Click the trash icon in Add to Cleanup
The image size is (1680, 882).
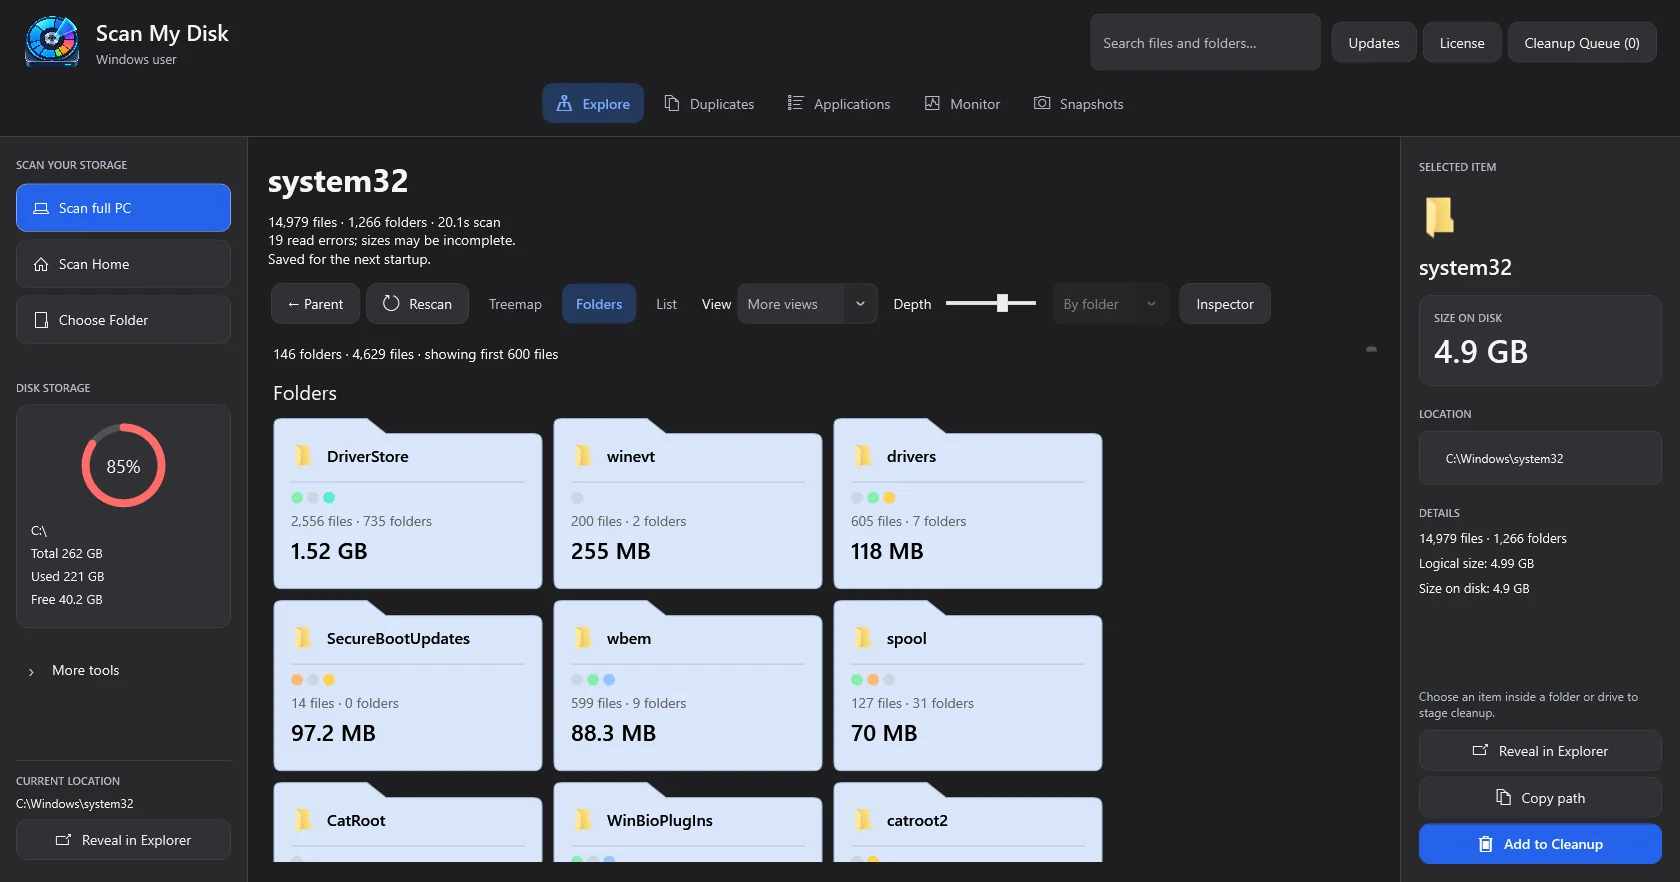[1486, 844]
